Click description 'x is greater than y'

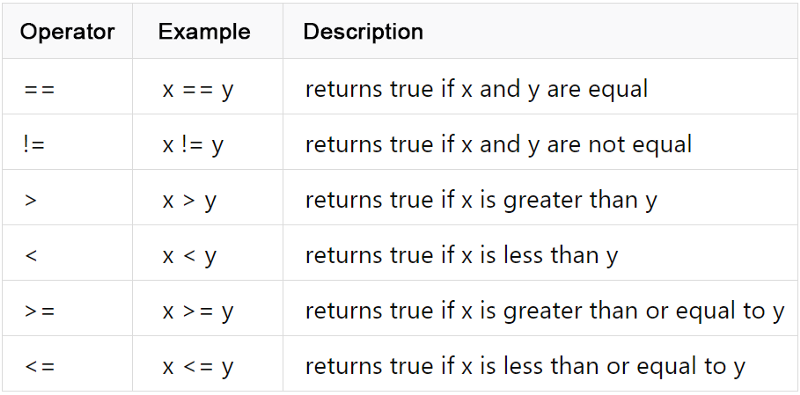coord(559,201)
